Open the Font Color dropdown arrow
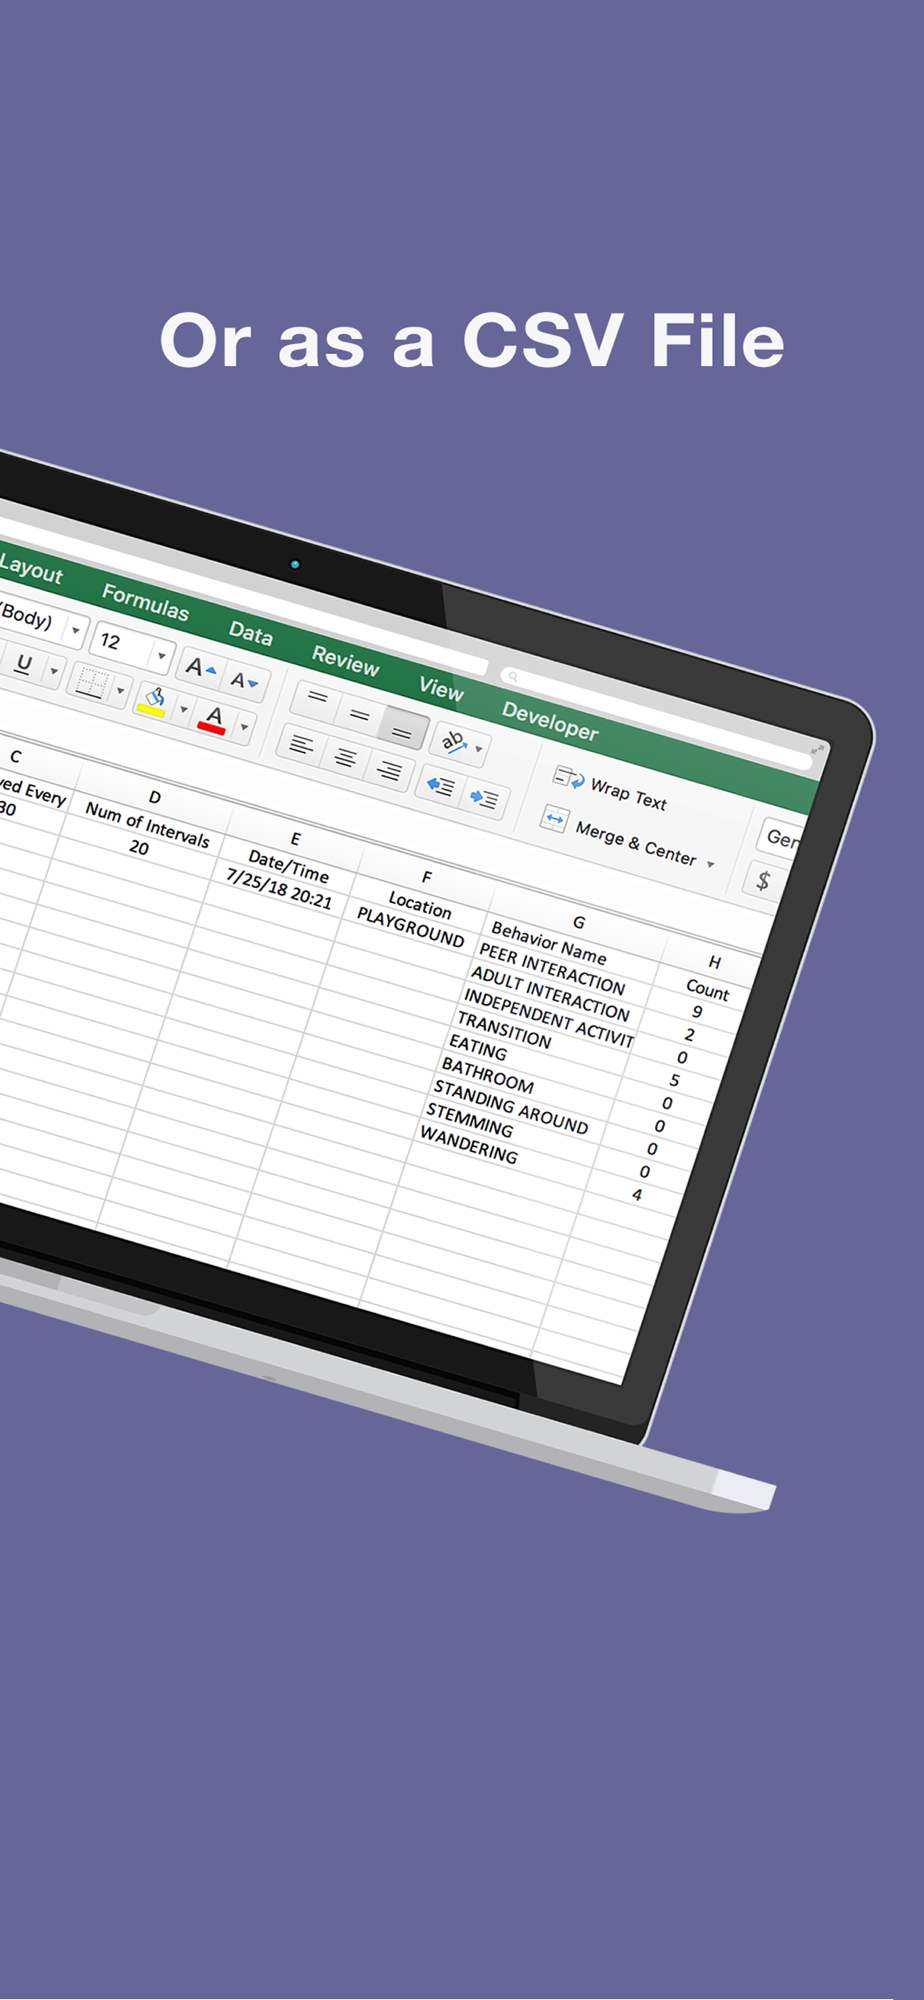Image resolution: width=924 pixels, height=2000 pixels. point(244,727)
